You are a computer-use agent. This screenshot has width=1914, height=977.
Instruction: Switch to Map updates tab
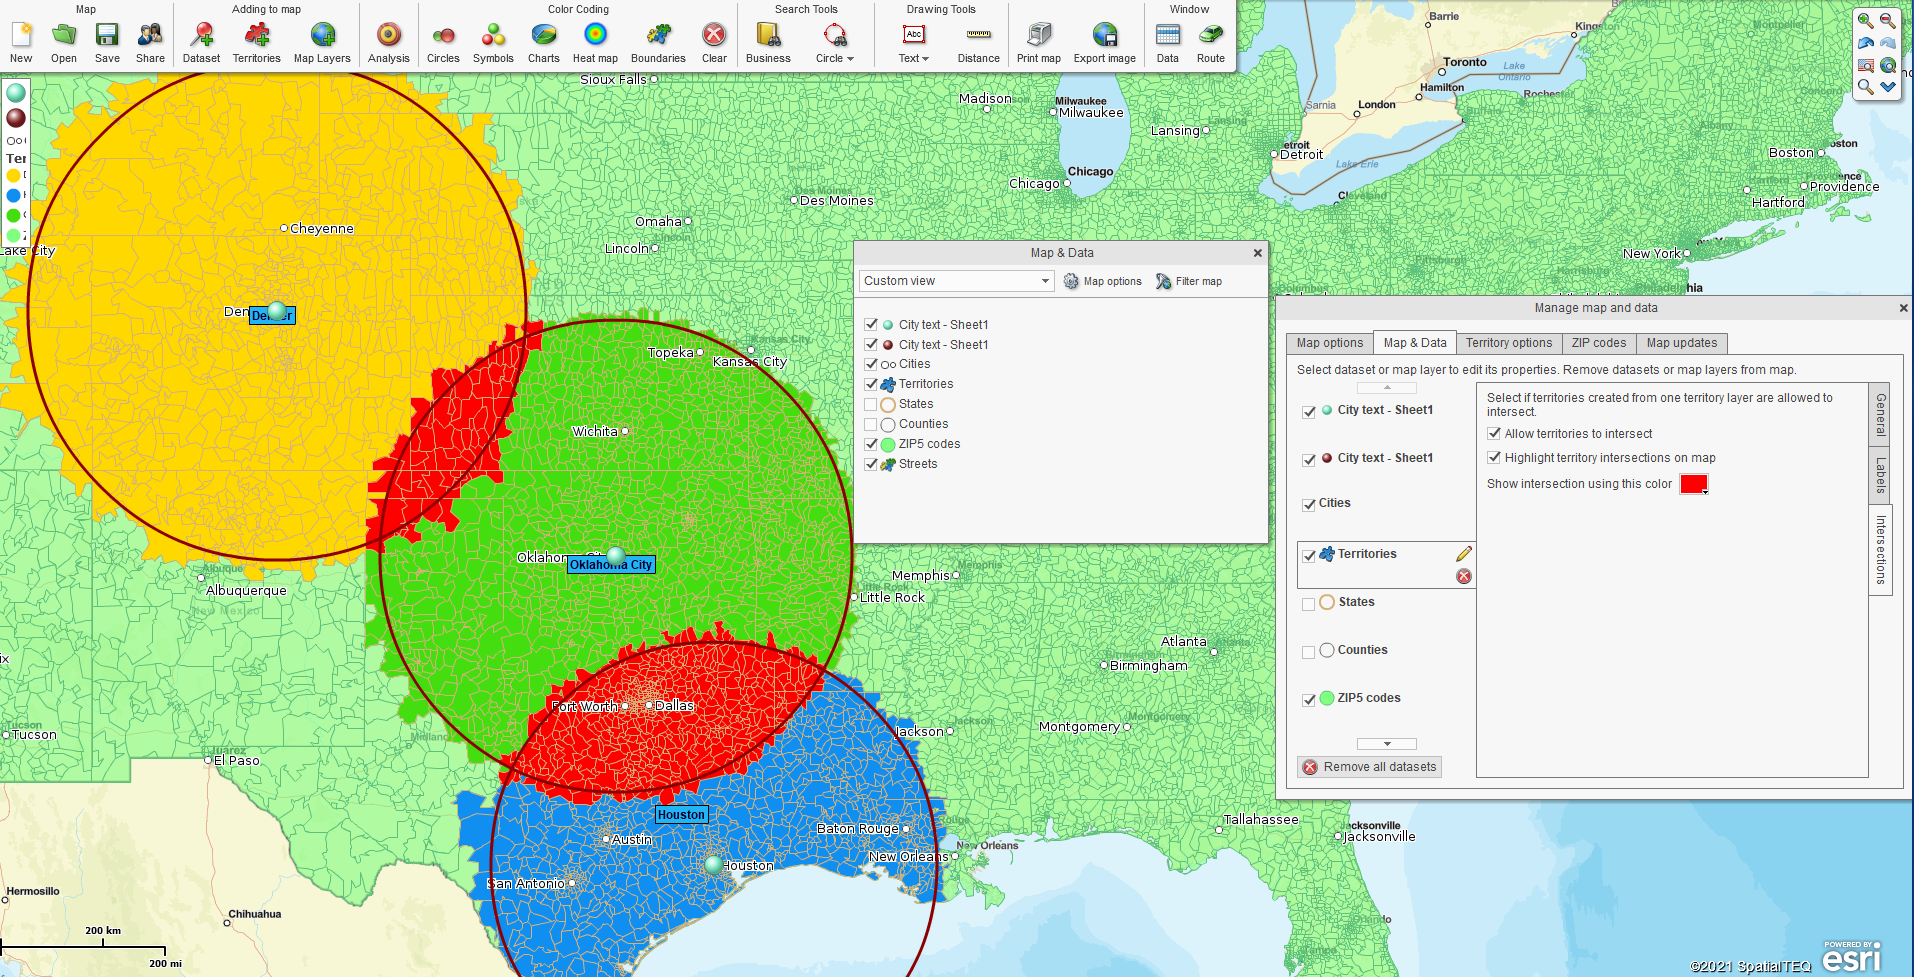1682,343
